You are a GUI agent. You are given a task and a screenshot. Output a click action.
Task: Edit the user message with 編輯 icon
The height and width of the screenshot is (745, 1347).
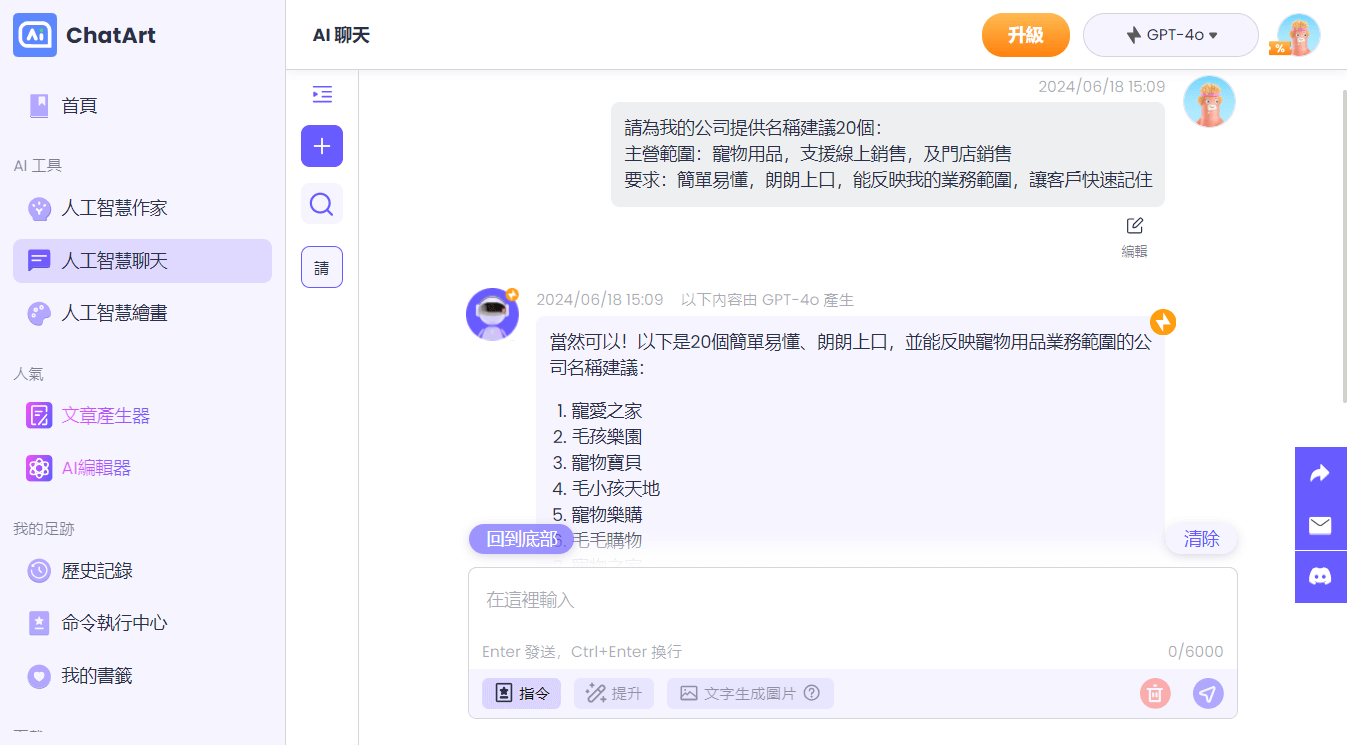pos(1134,237)
